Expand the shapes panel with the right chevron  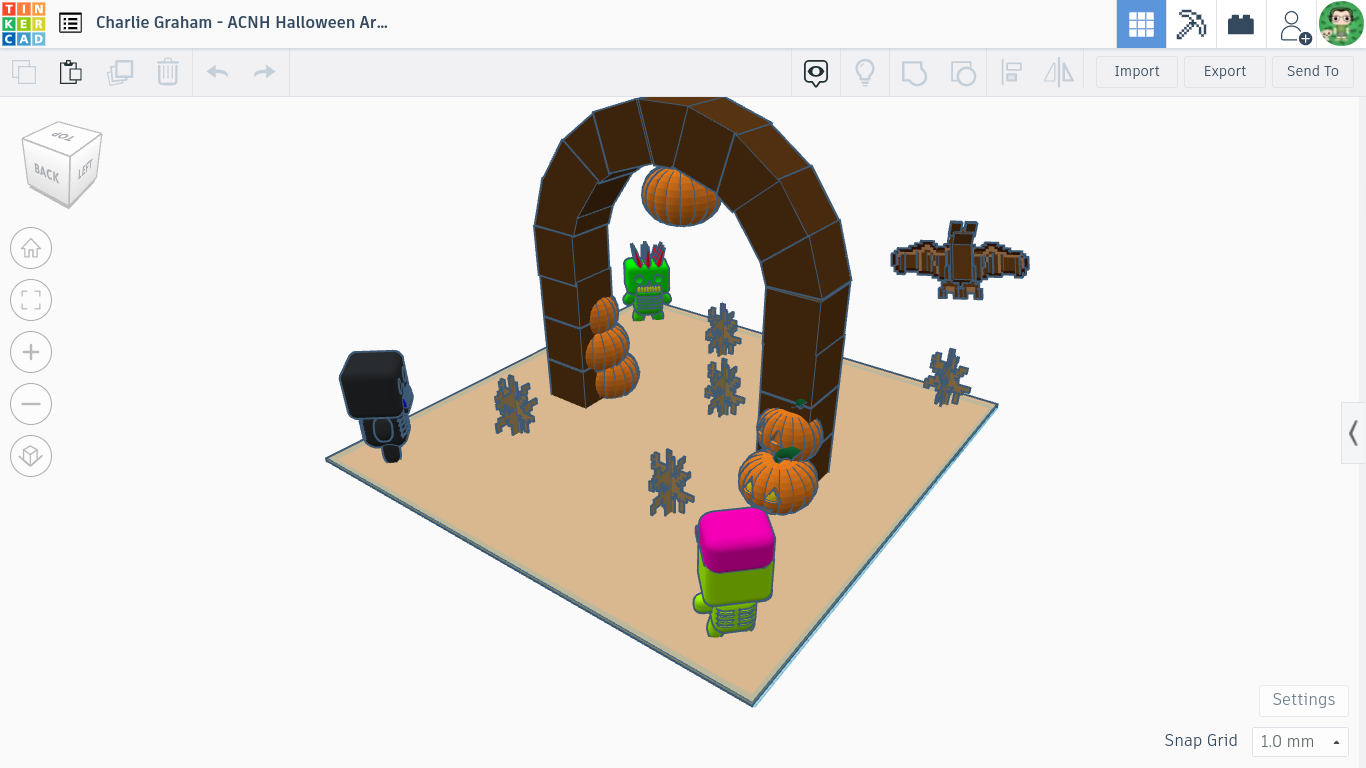[x=1355, y=432]
